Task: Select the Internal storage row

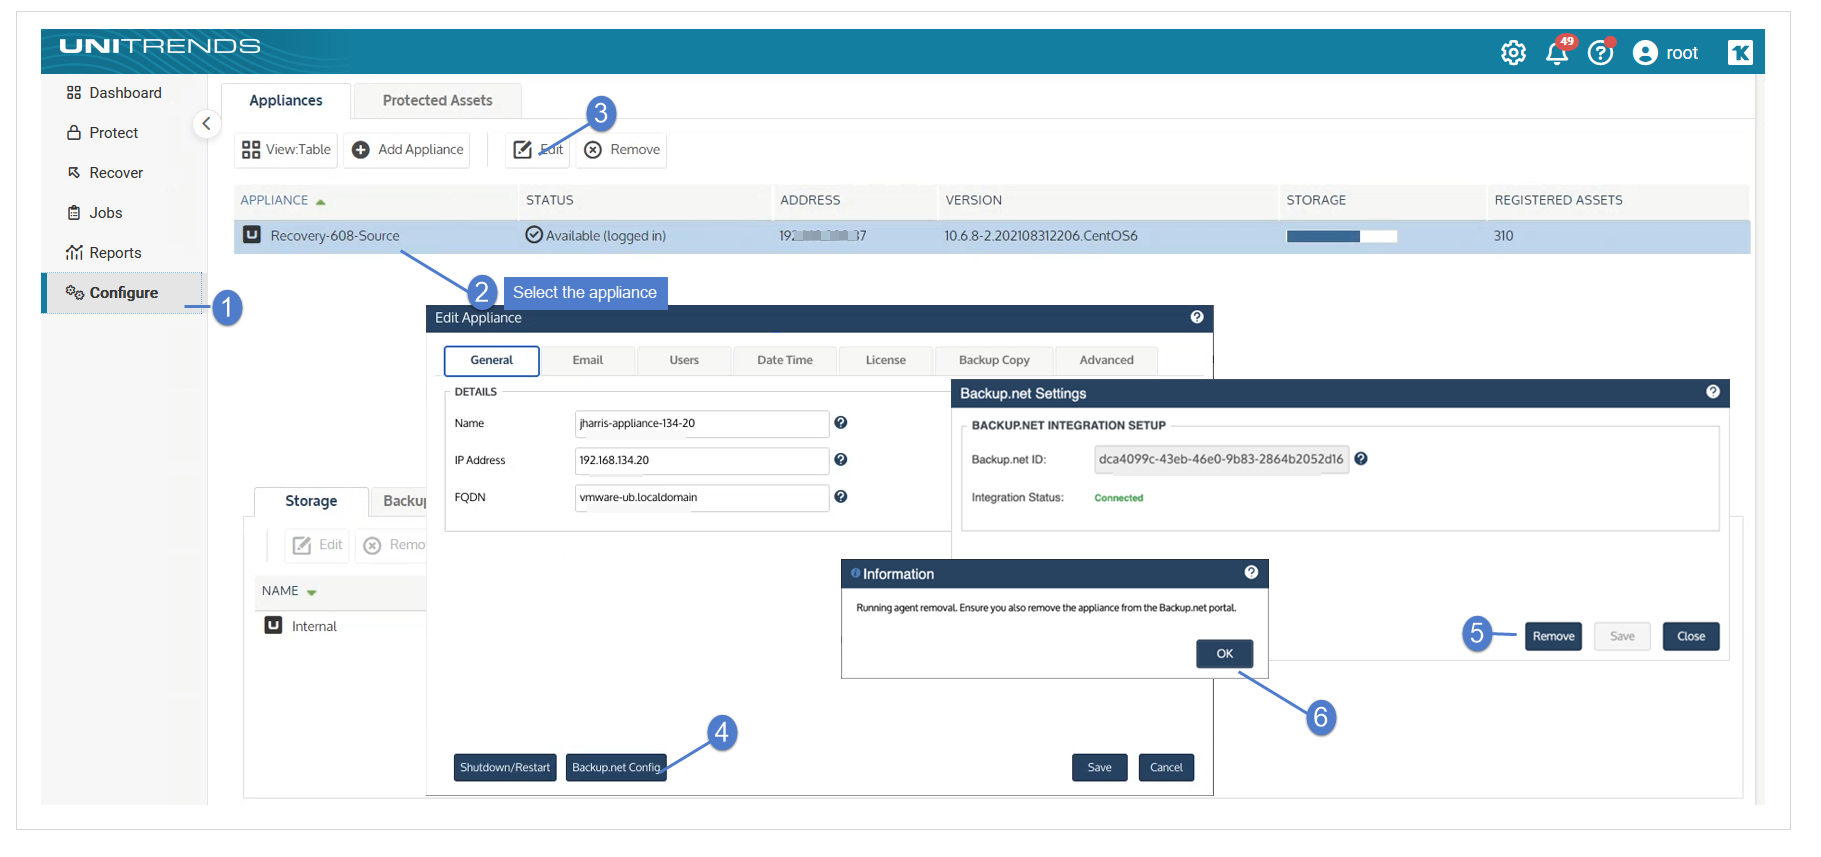Action: tap(341, 626)
